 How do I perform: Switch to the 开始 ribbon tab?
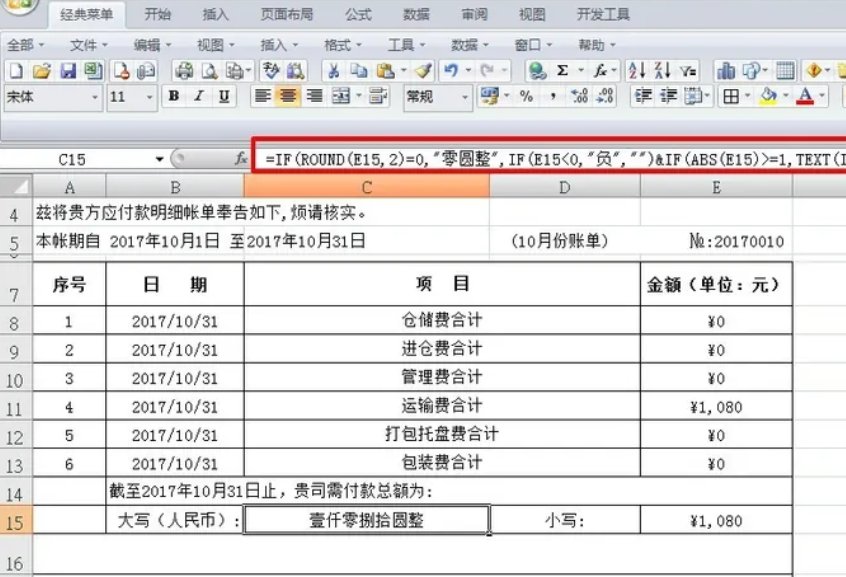point(158,14)
